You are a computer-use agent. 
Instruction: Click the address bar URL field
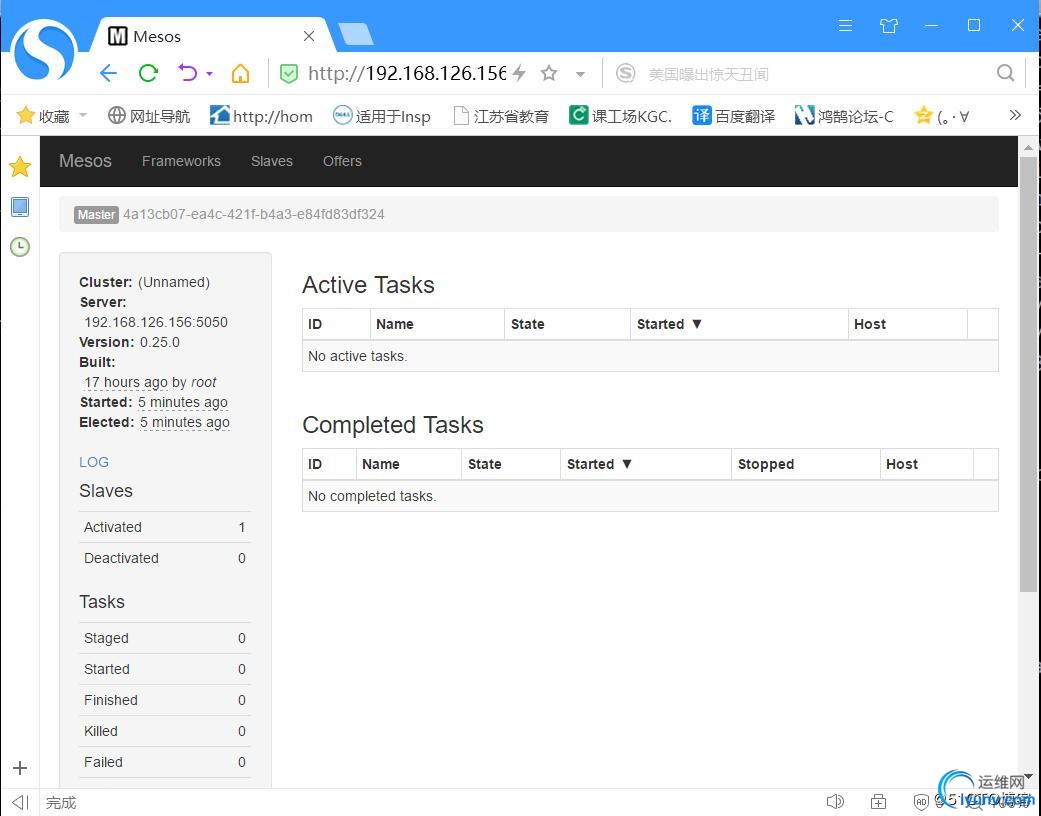(406, 73)
